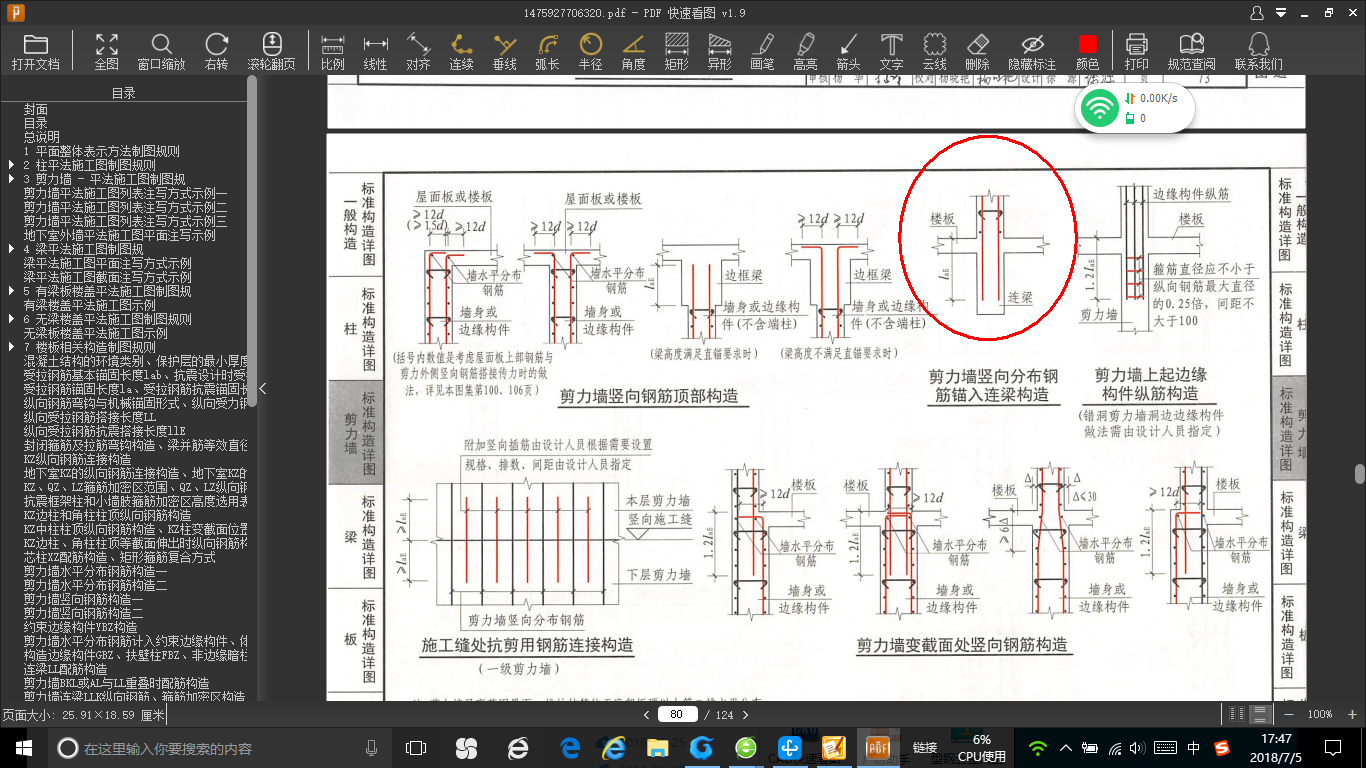Image resolution: width=1366 pixels, height=768 pixels.
Task: Toggle 隐藏标注 hide annotations
Action: [x=1032, y=52]
